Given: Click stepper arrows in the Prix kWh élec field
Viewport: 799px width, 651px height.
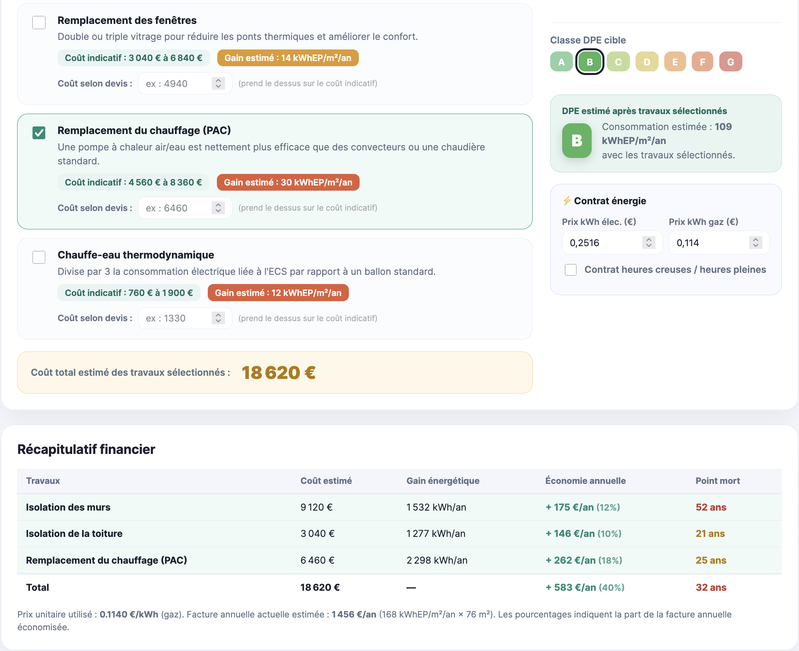Looking at the screenshot, I should pos(649,242).
